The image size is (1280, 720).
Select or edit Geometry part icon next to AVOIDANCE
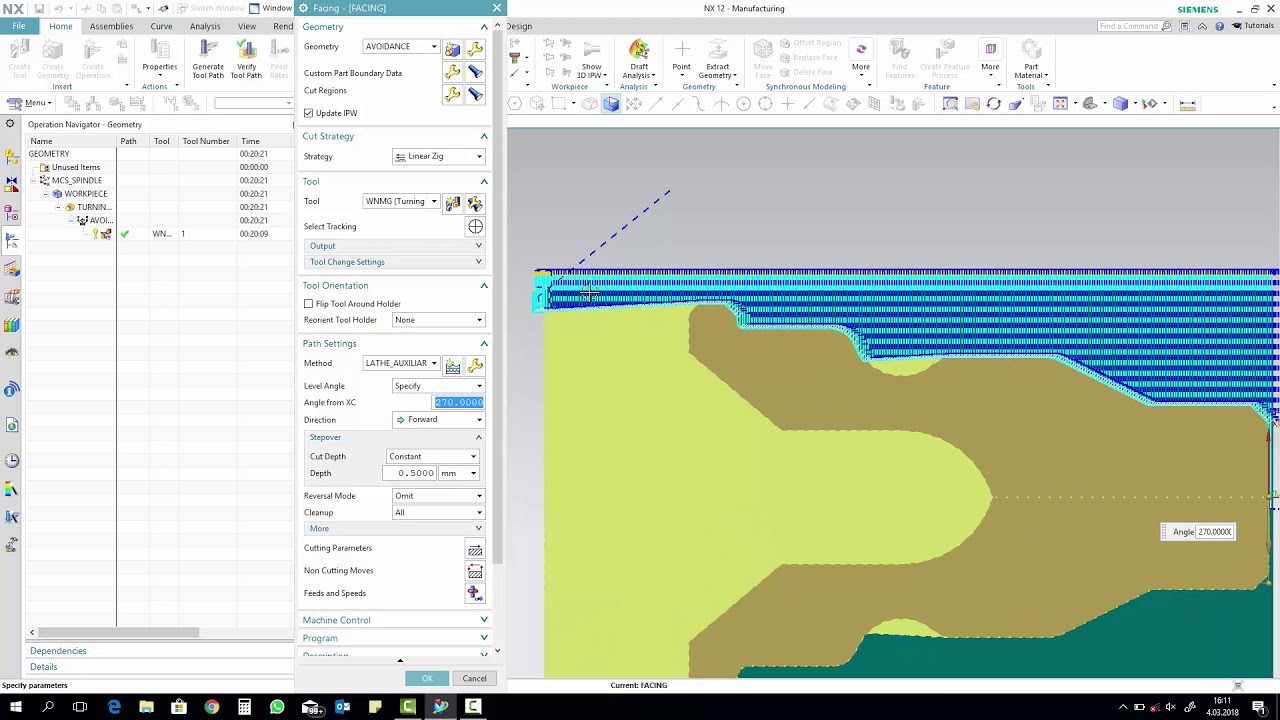pyautogui.click(x=453, y=48)
